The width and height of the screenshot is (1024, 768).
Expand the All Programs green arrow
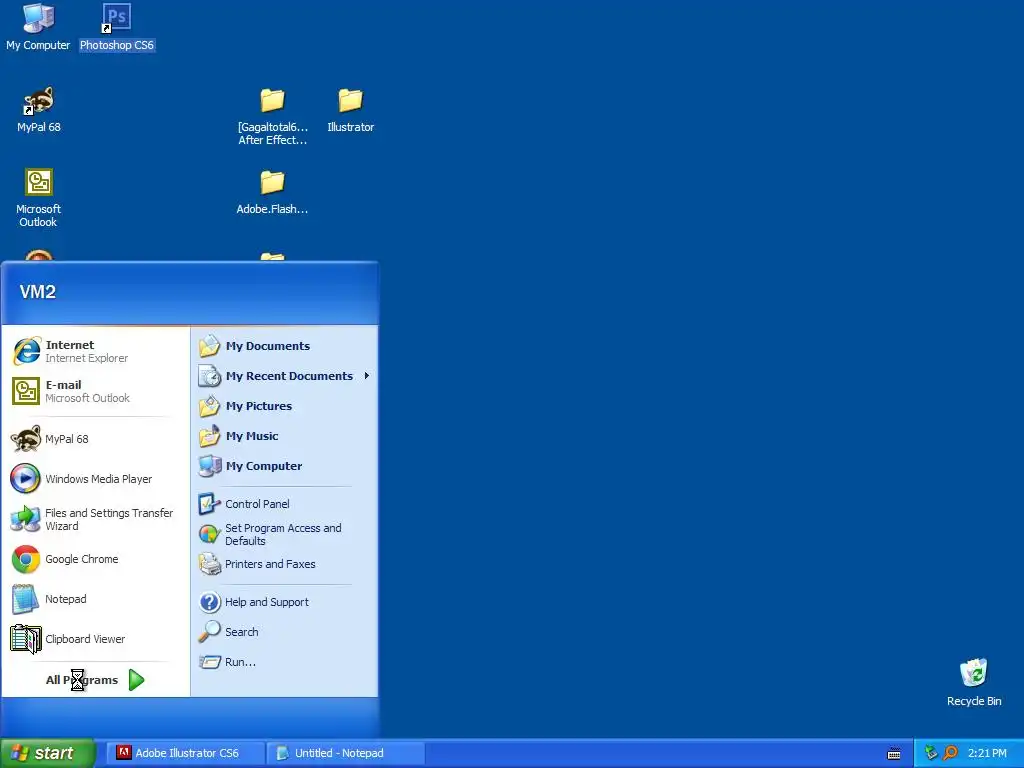[136, 680]
